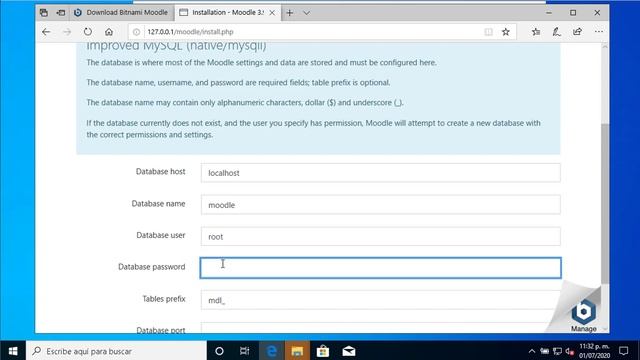Edit the Database user field
This screenshot has width=640, height=360.
click(x=380, y=236)
